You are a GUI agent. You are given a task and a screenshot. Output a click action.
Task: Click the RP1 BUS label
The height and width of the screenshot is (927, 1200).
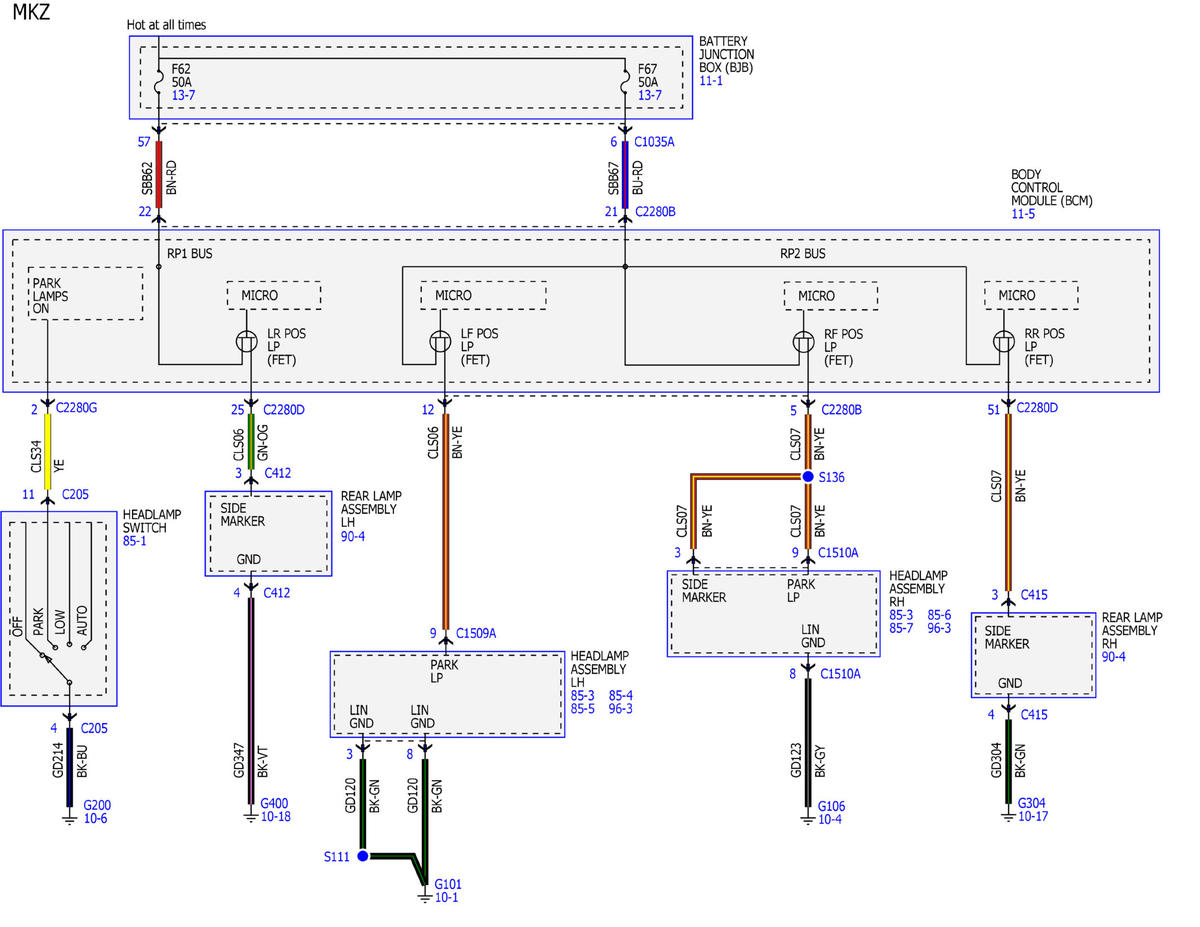click(190, 253)
